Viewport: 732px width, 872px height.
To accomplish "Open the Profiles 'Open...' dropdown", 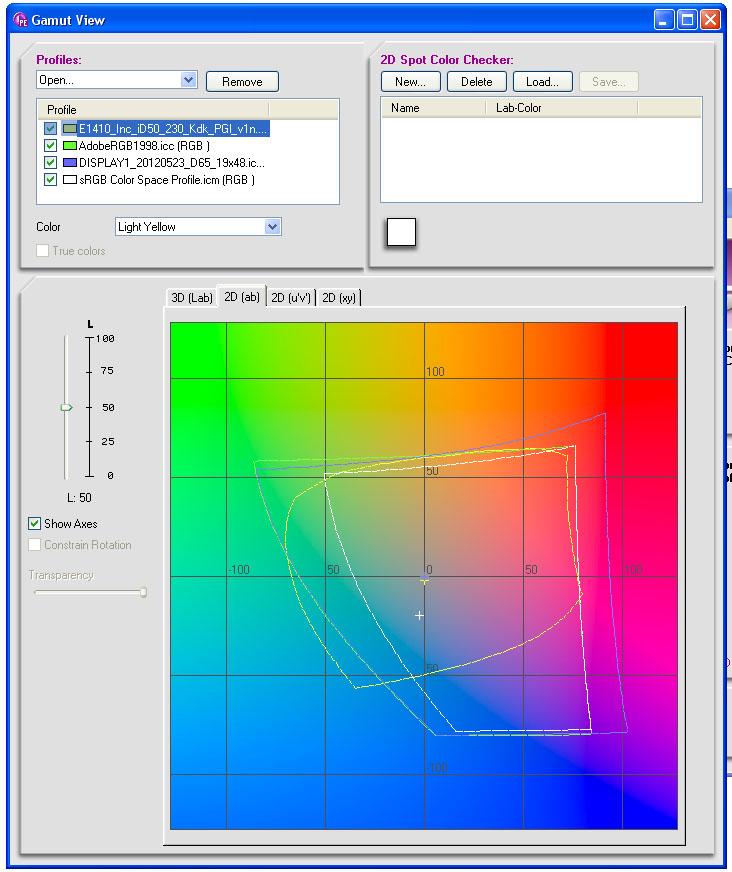I will click(x=189, y=80).
